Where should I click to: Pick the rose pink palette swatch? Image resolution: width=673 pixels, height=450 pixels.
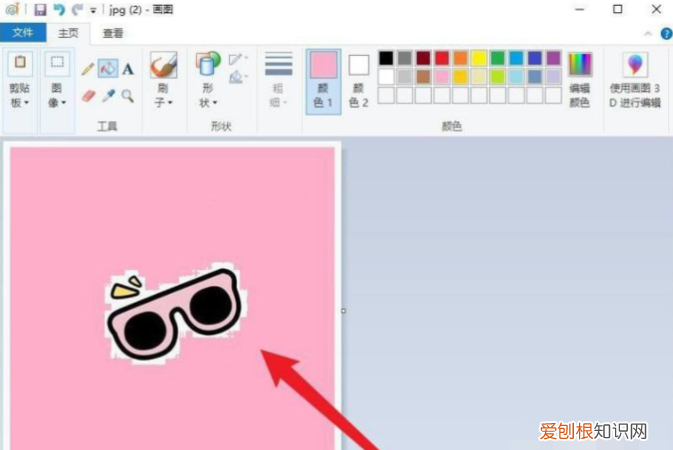[442, 77]
